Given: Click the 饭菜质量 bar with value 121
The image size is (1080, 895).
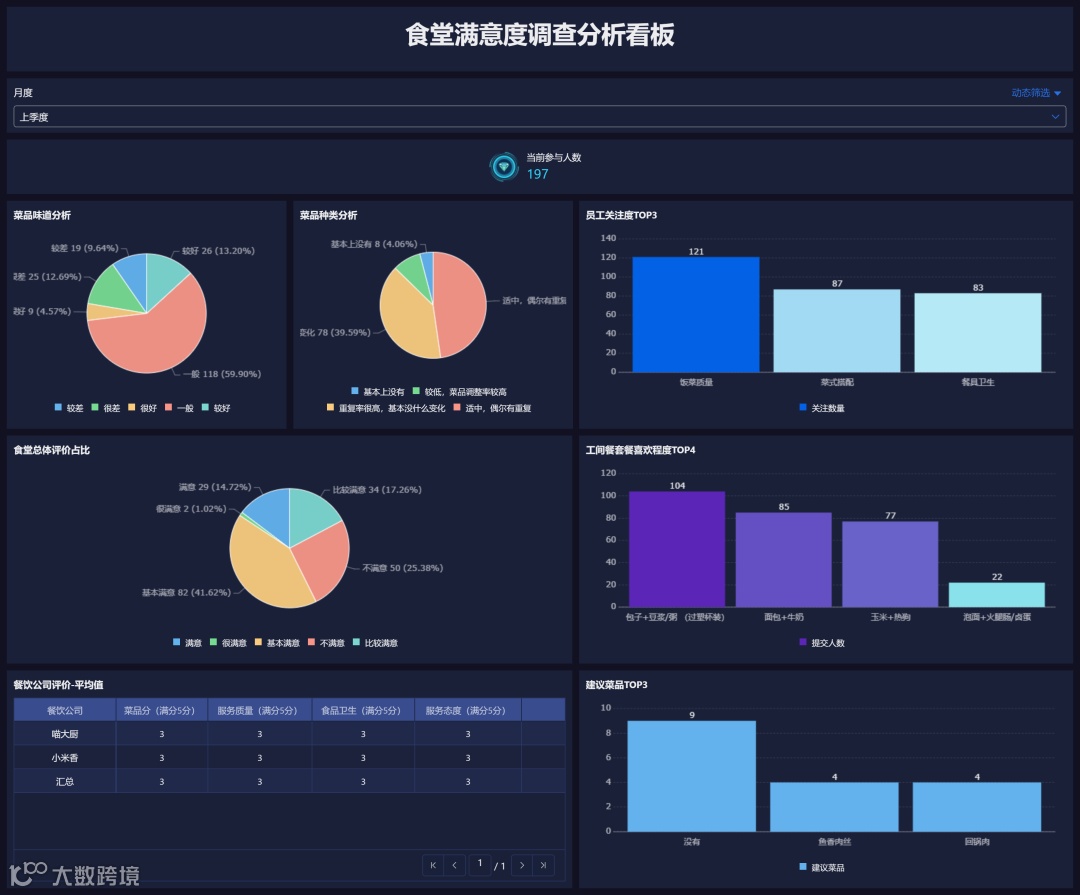Looking at the screenshot, I should [696, 315].
